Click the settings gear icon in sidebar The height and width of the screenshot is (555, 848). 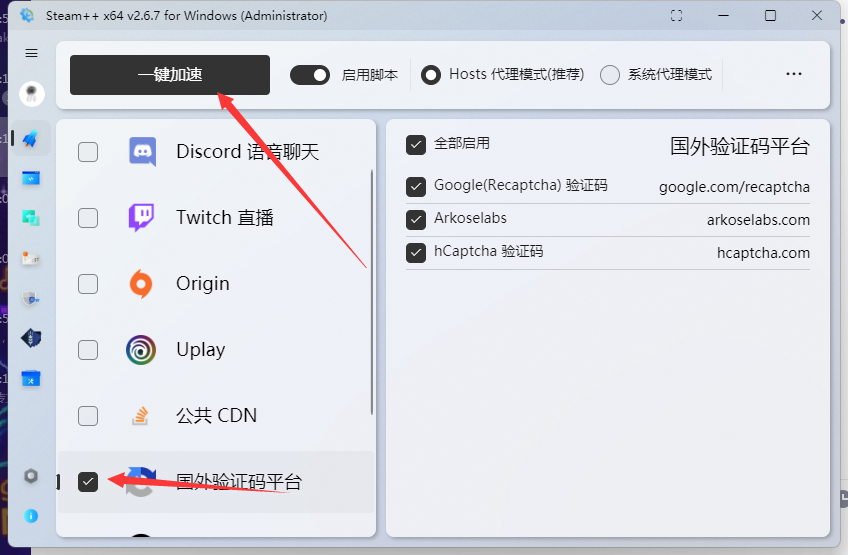pyautogui.click(x=31, y=476)
